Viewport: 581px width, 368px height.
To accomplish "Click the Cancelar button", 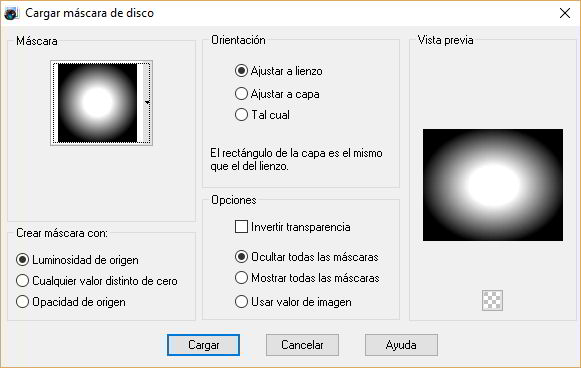I will [302, 345].
